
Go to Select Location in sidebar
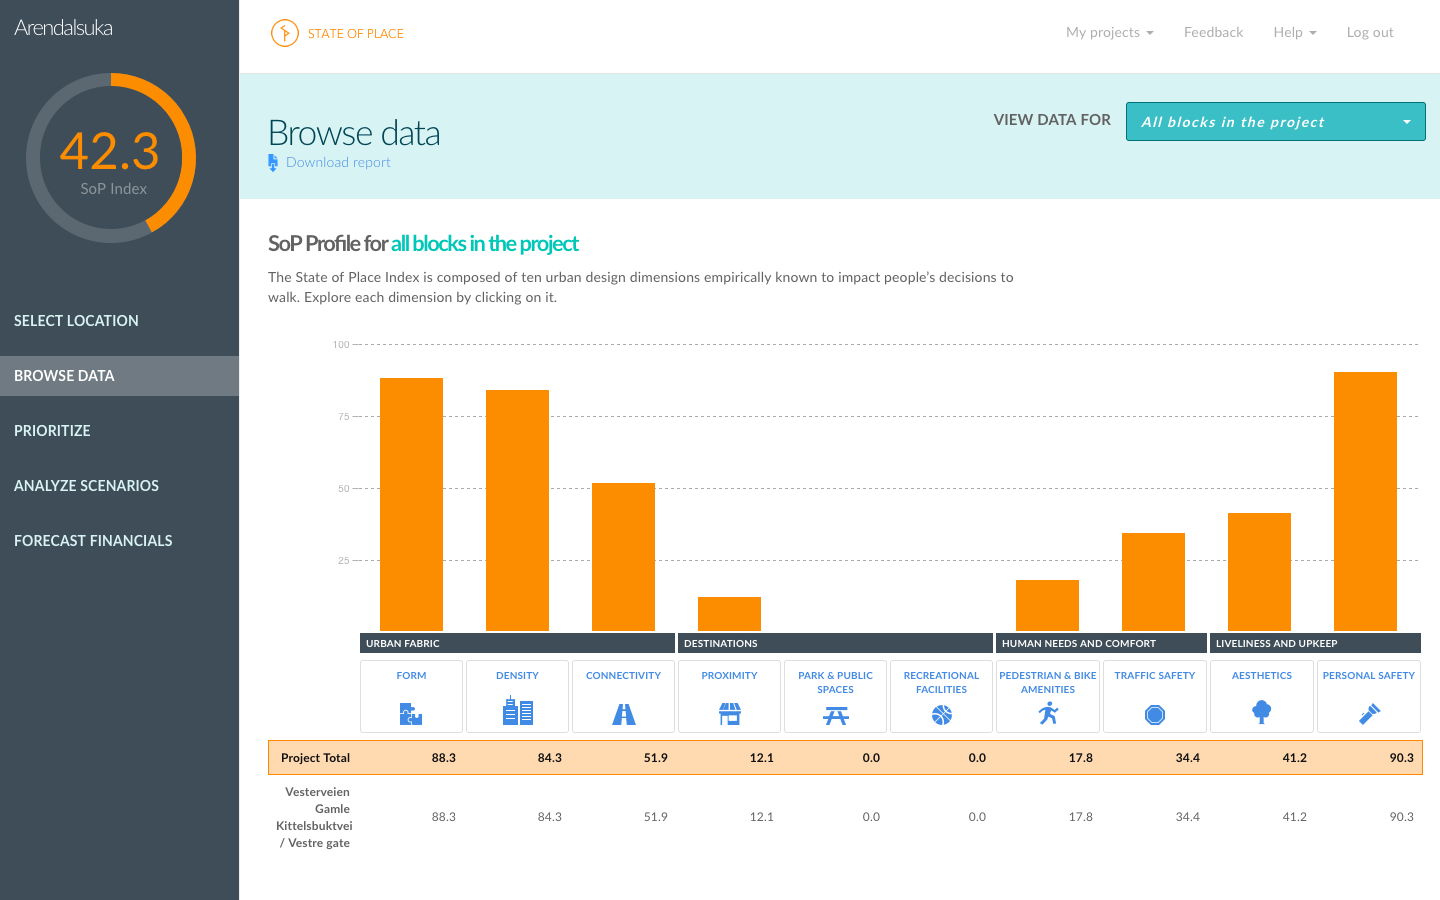[120, 321]
